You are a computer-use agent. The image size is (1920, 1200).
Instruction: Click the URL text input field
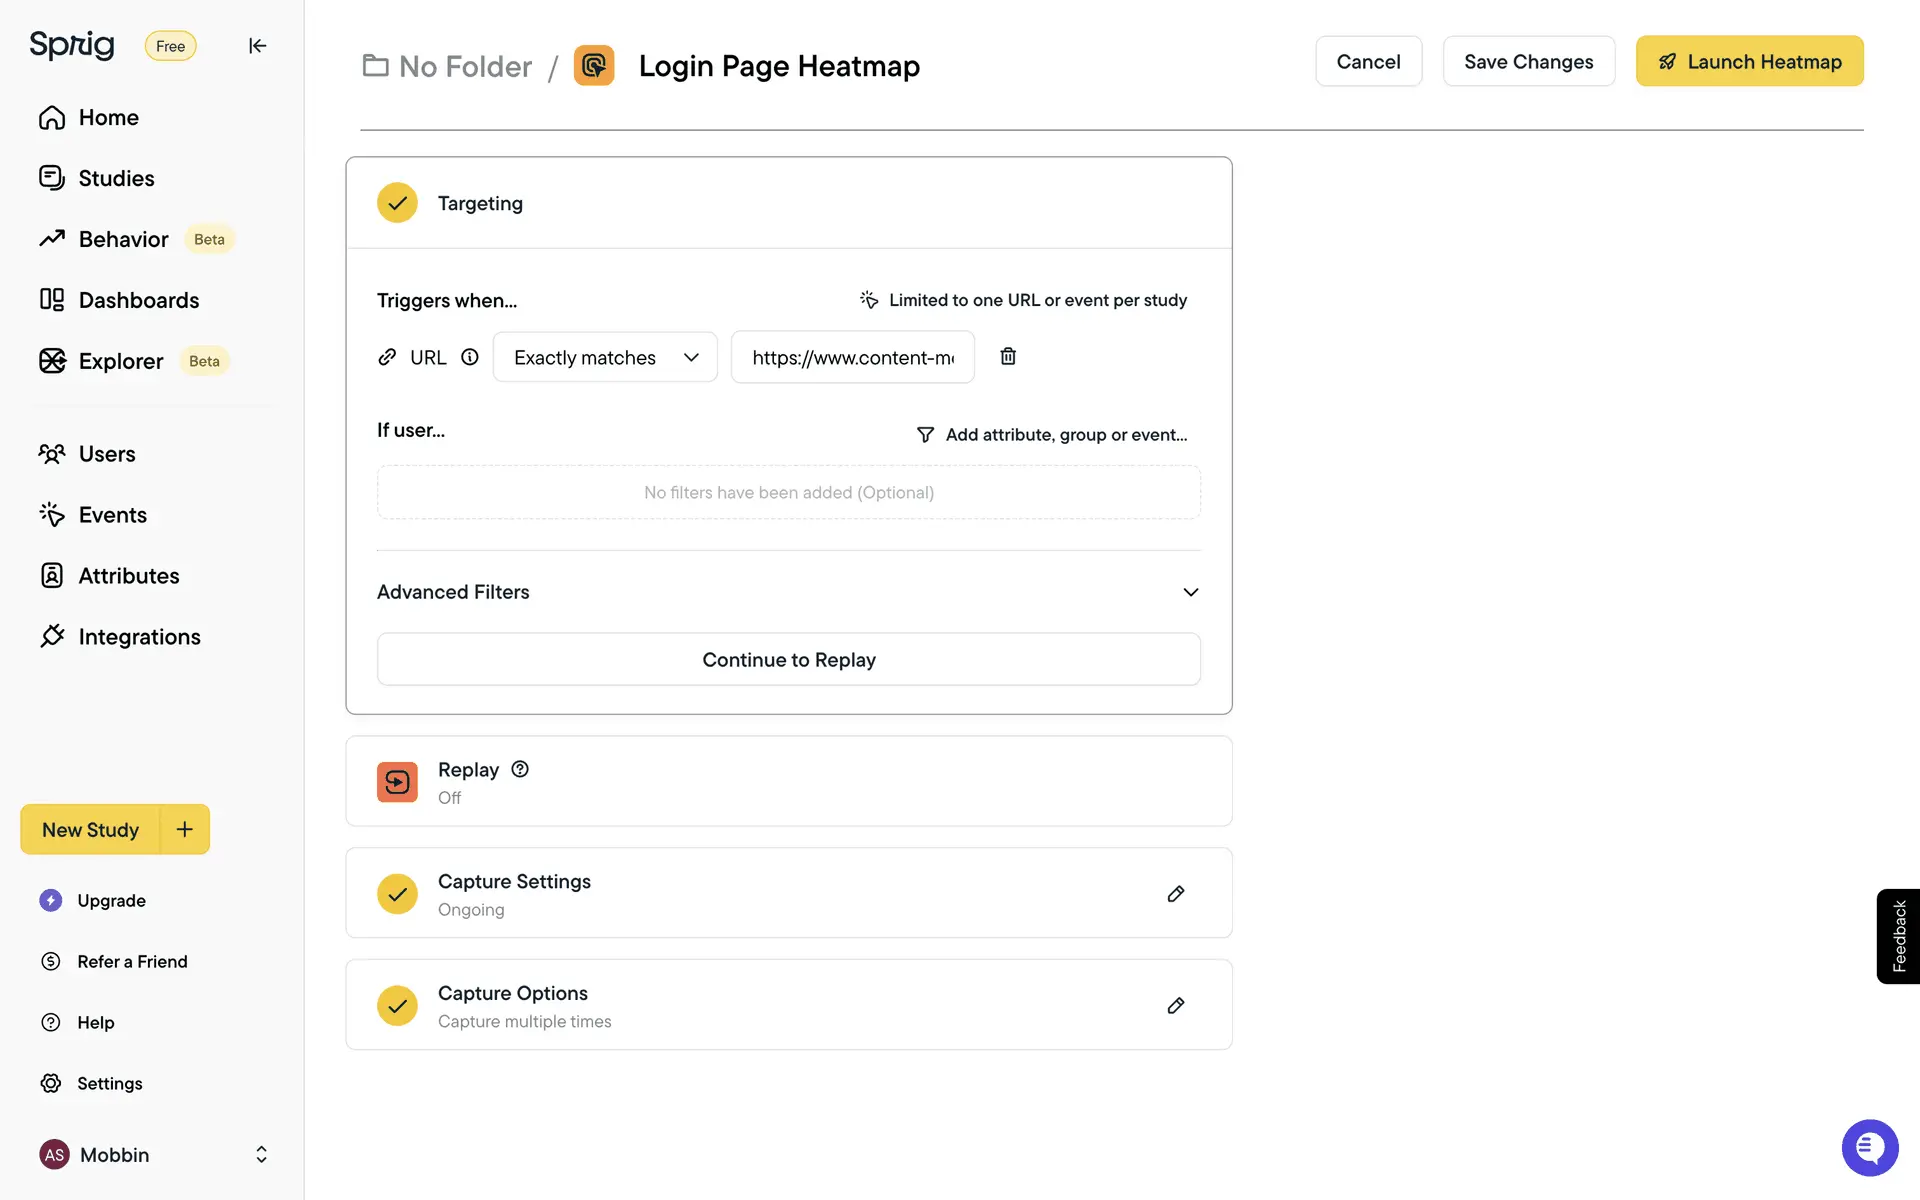[x=852, y=358]
